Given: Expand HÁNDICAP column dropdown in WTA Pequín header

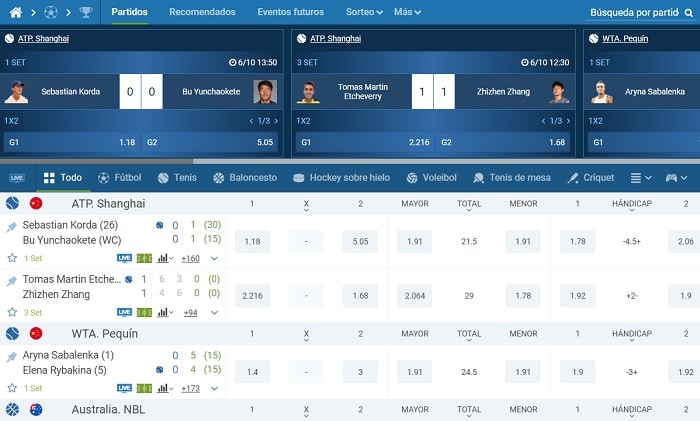Looking at the screenshot, I should tap(632, 335).
